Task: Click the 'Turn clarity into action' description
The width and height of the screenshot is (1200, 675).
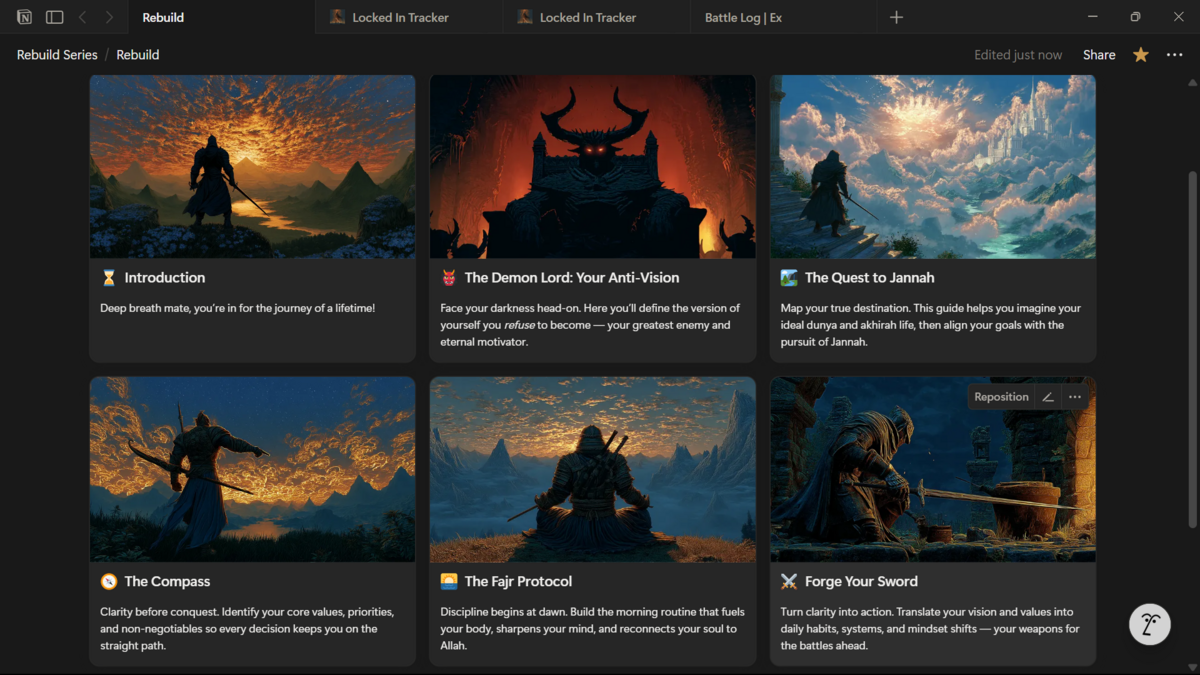Action: [x=930, y=628]
